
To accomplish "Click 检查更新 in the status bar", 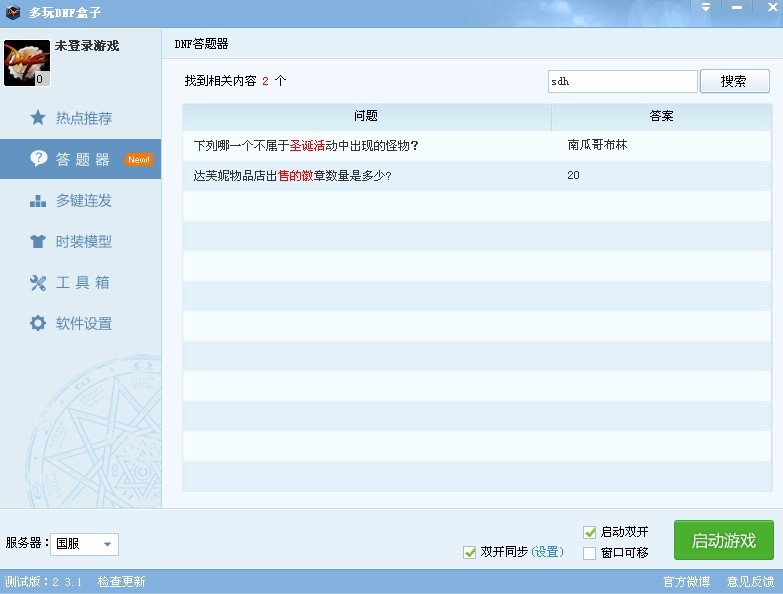I will (121, 582).
